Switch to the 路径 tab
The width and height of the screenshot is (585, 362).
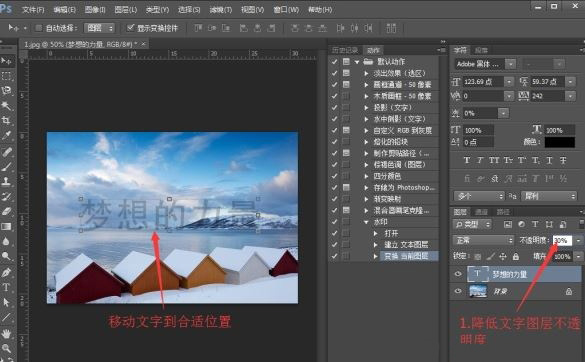(503, 212)
